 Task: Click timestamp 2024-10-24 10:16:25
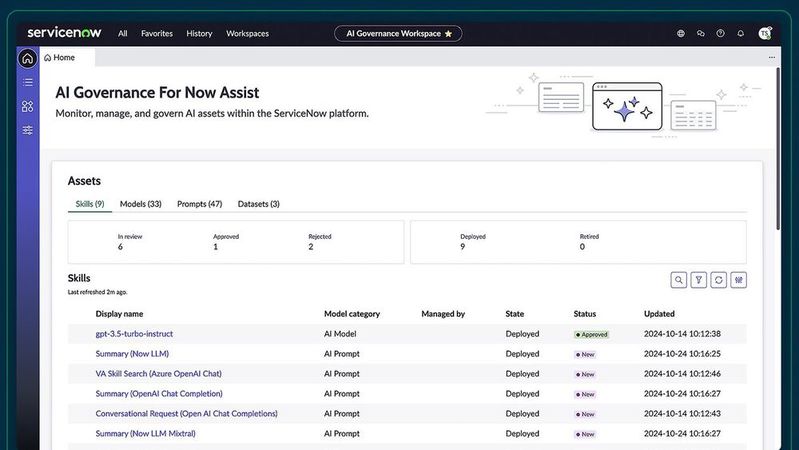coord(682,354)
